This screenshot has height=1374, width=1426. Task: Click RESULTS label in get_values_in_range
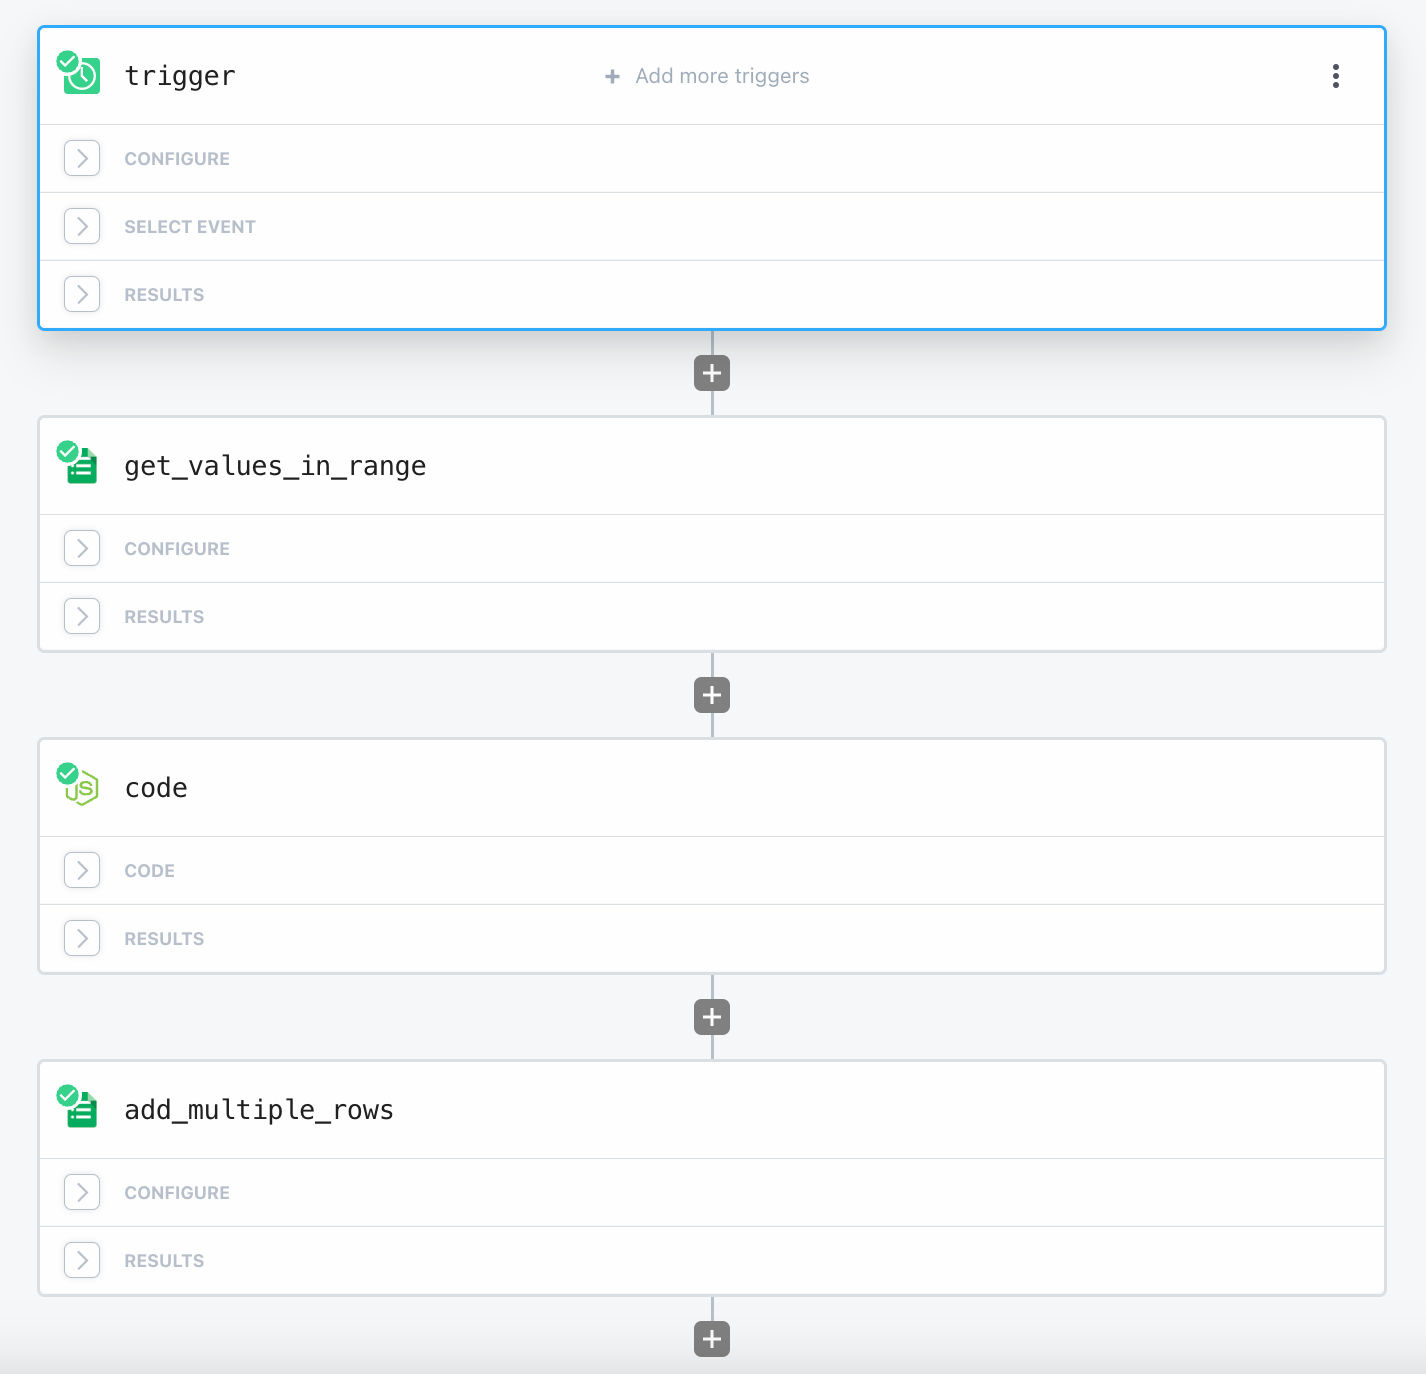pyautogui.click(x=164, y=617)
